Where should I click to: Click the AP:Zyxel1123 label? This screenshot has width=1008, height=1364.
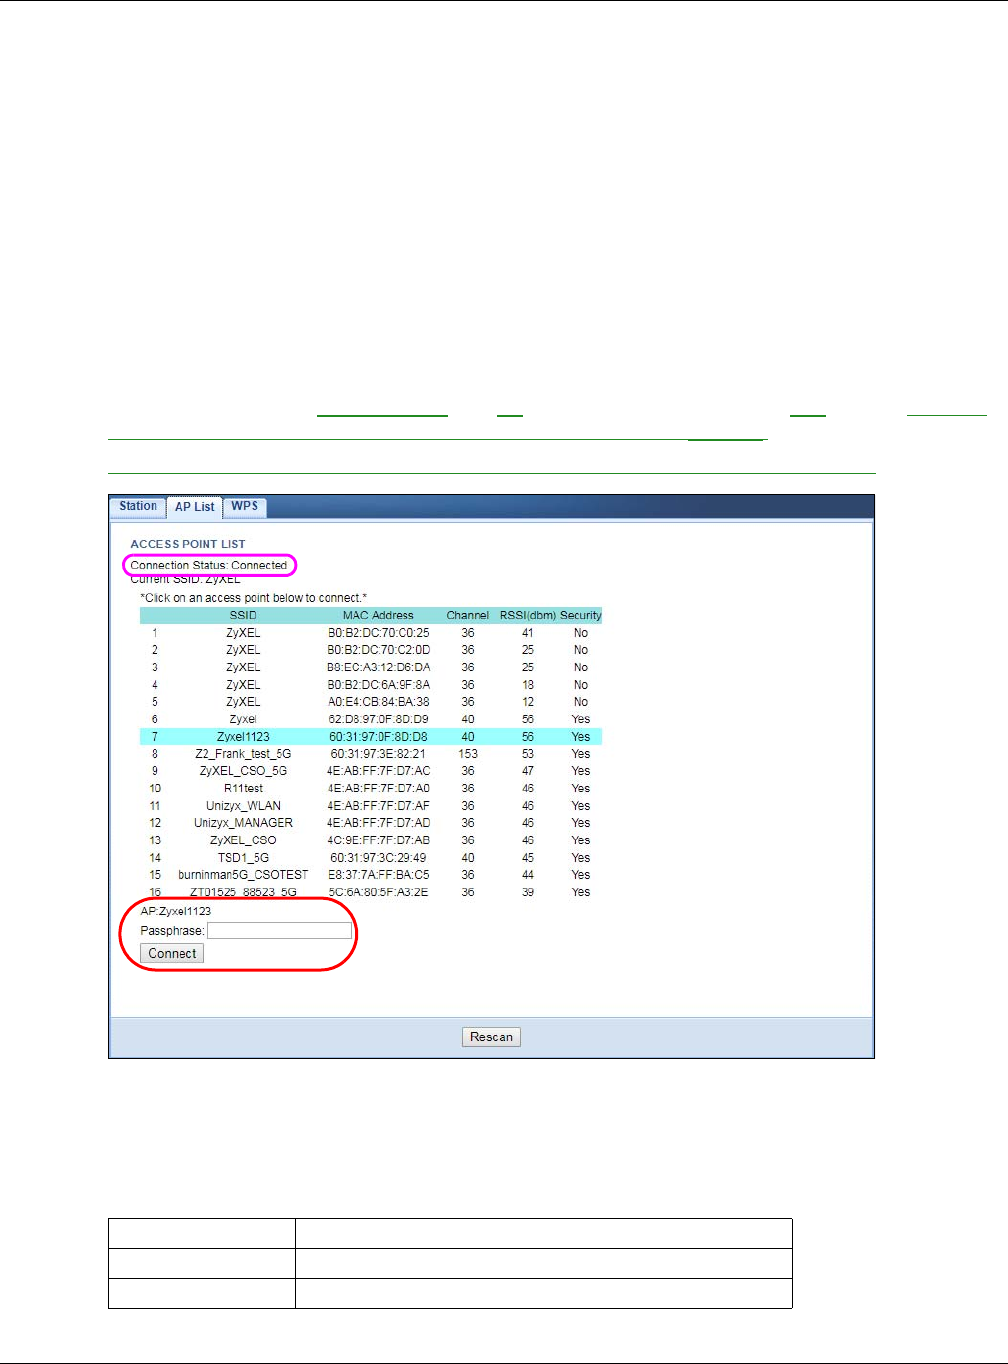(x=176, y=911)
